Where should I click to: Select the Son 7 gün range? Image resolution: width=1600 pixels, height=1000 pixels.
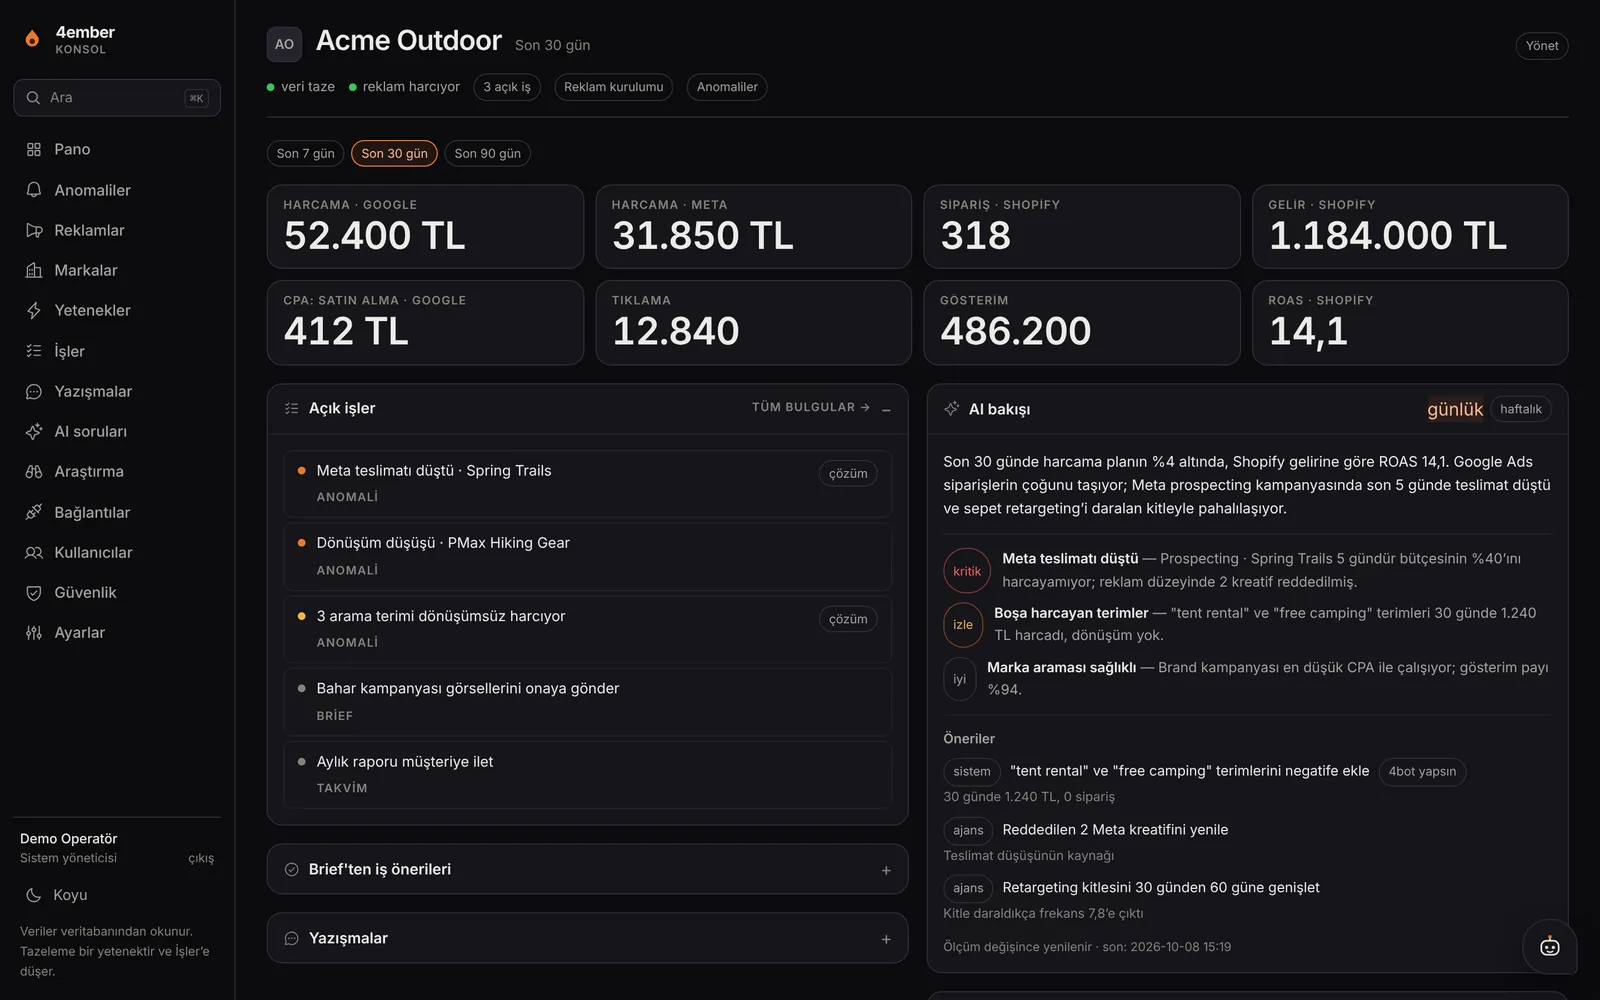click(306, 153)
